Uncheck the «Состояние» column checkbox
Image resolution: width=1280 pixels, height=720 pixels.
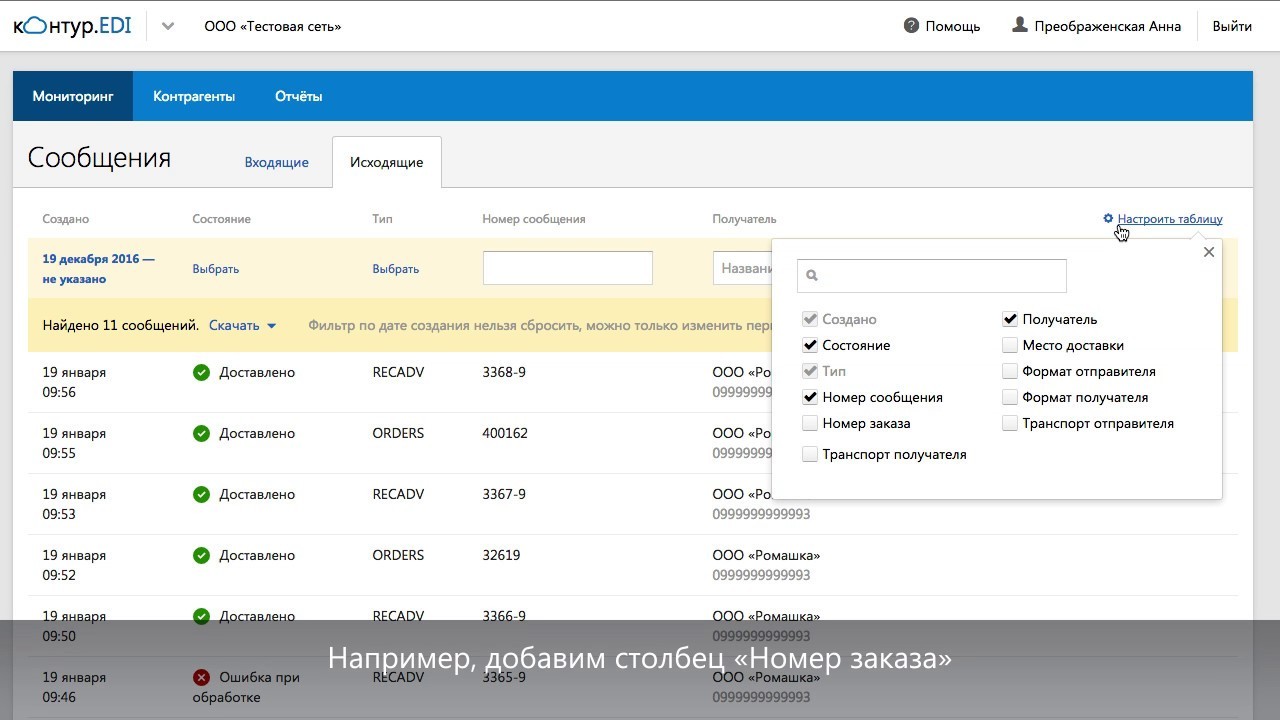tap(810, 345)
